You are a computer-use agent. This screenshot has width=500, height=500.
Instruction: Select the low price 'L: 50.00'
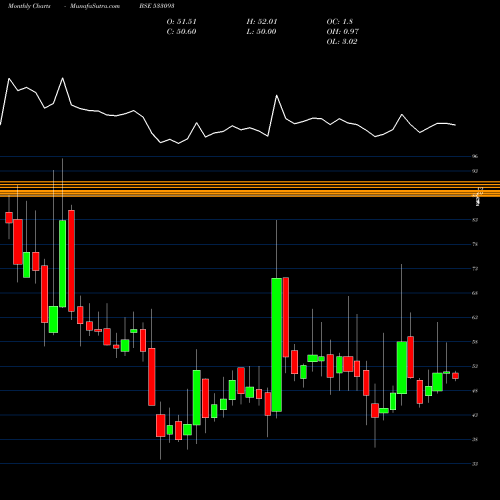[261, 32]
